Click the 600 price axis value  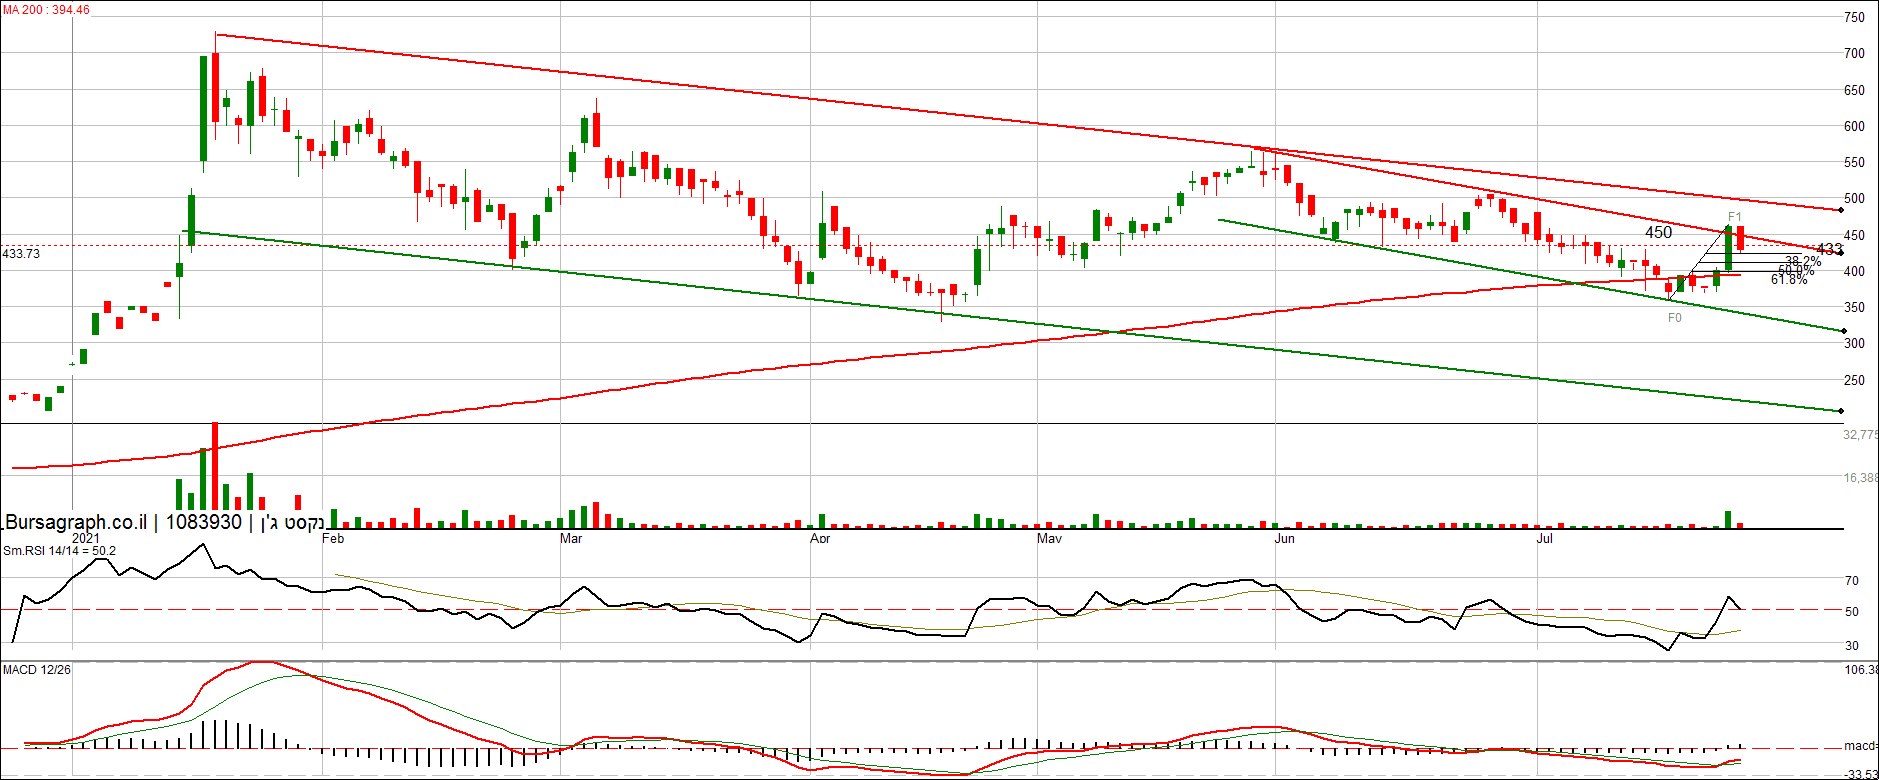(1854, 126)
